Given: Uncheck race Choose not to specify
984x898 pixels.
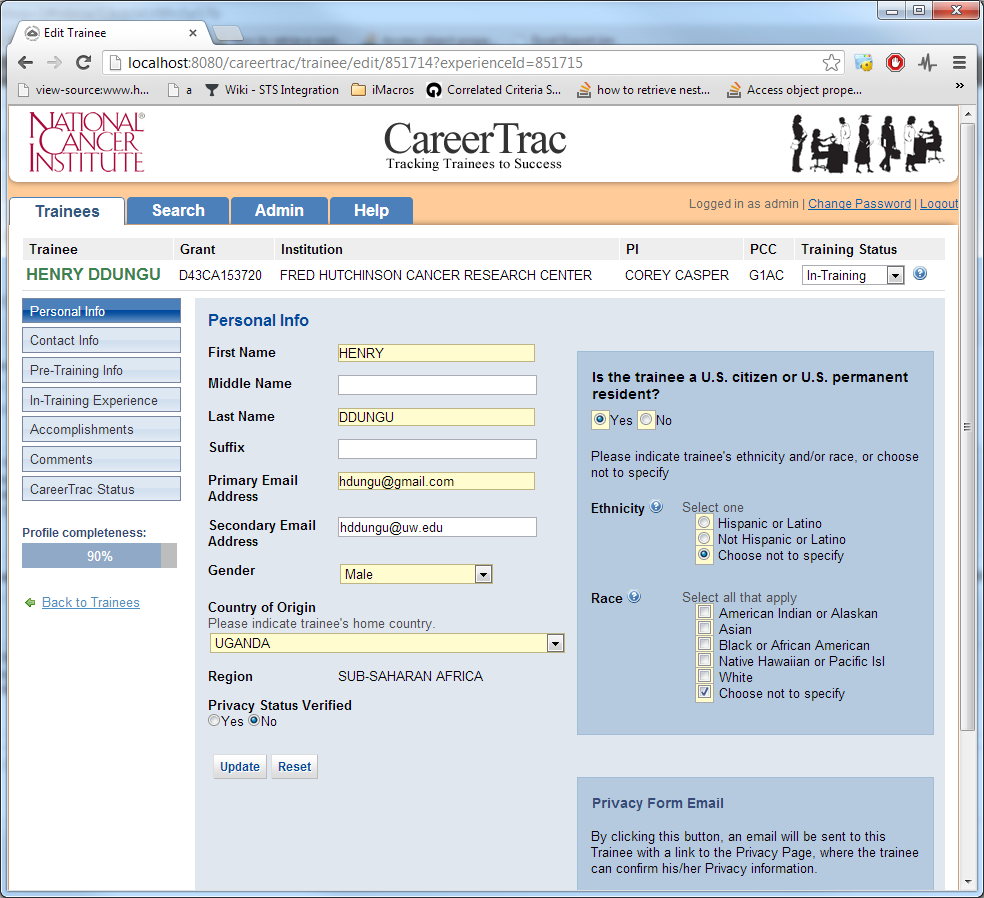Looking at the screenshot, I should click(705, 693).
